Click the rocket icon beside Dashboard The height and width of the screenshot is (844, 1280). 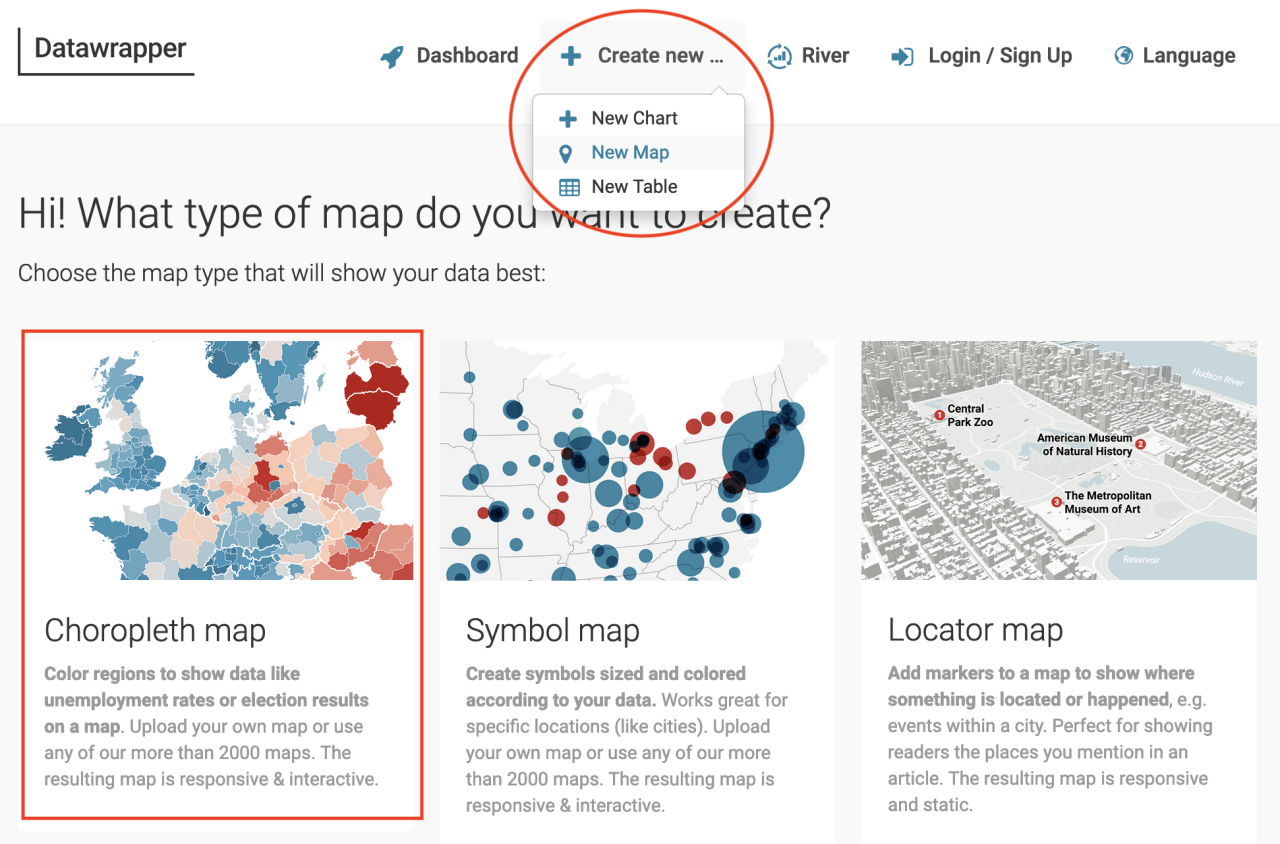pyautogui.click(x=392, y=56)
